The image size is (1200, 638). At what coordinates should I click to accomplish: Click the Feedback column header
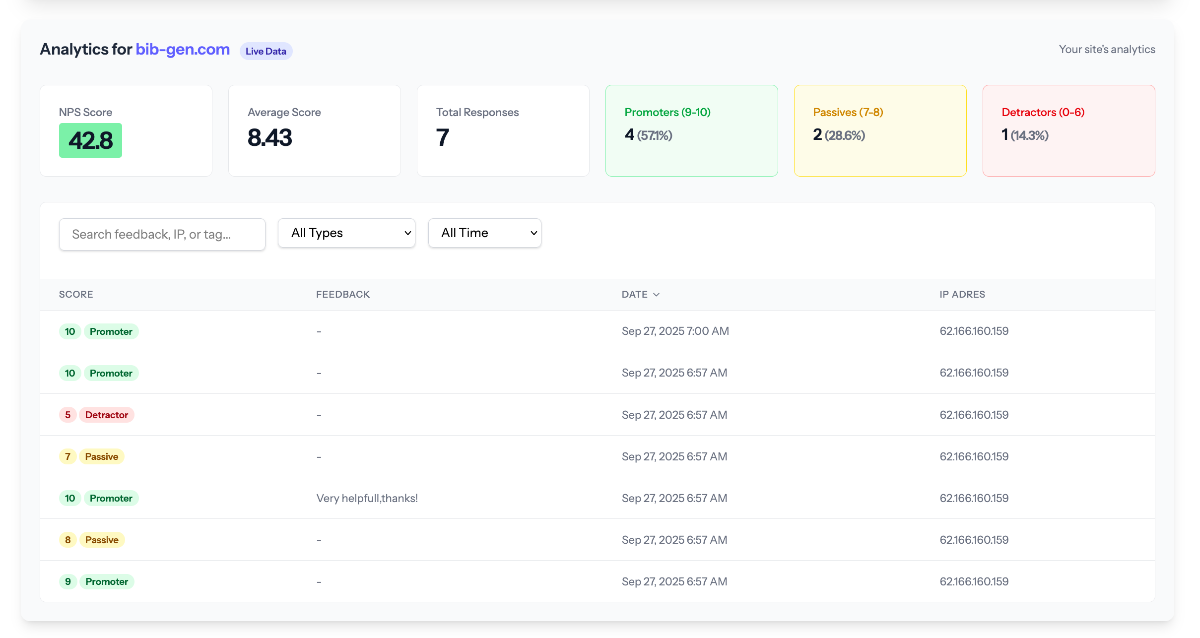(x=343, y=295)
